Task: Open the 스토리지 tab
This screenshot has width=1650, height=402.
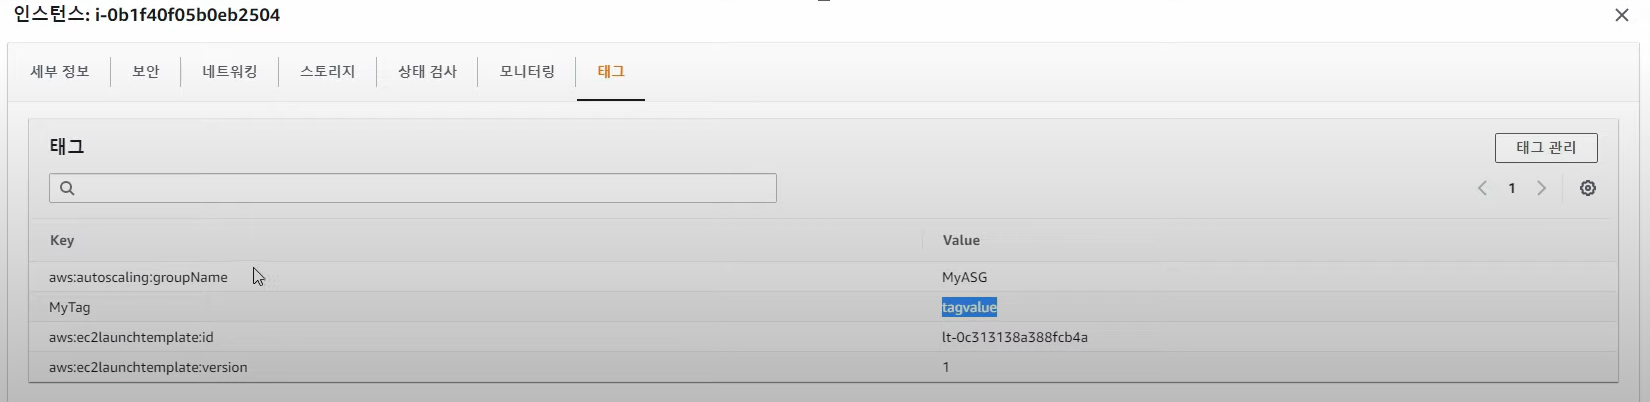Action: [328, 72]
